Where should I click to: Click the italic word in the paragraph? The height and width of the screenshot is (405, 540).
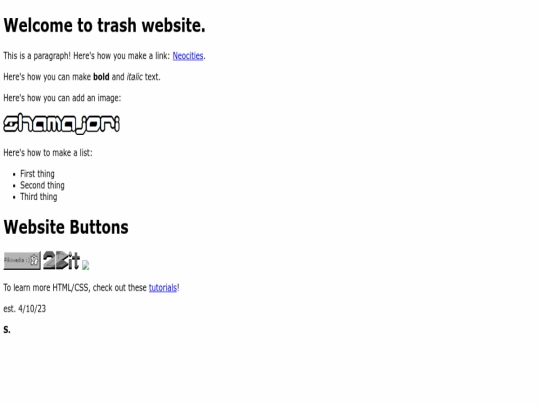pos(135,77)
